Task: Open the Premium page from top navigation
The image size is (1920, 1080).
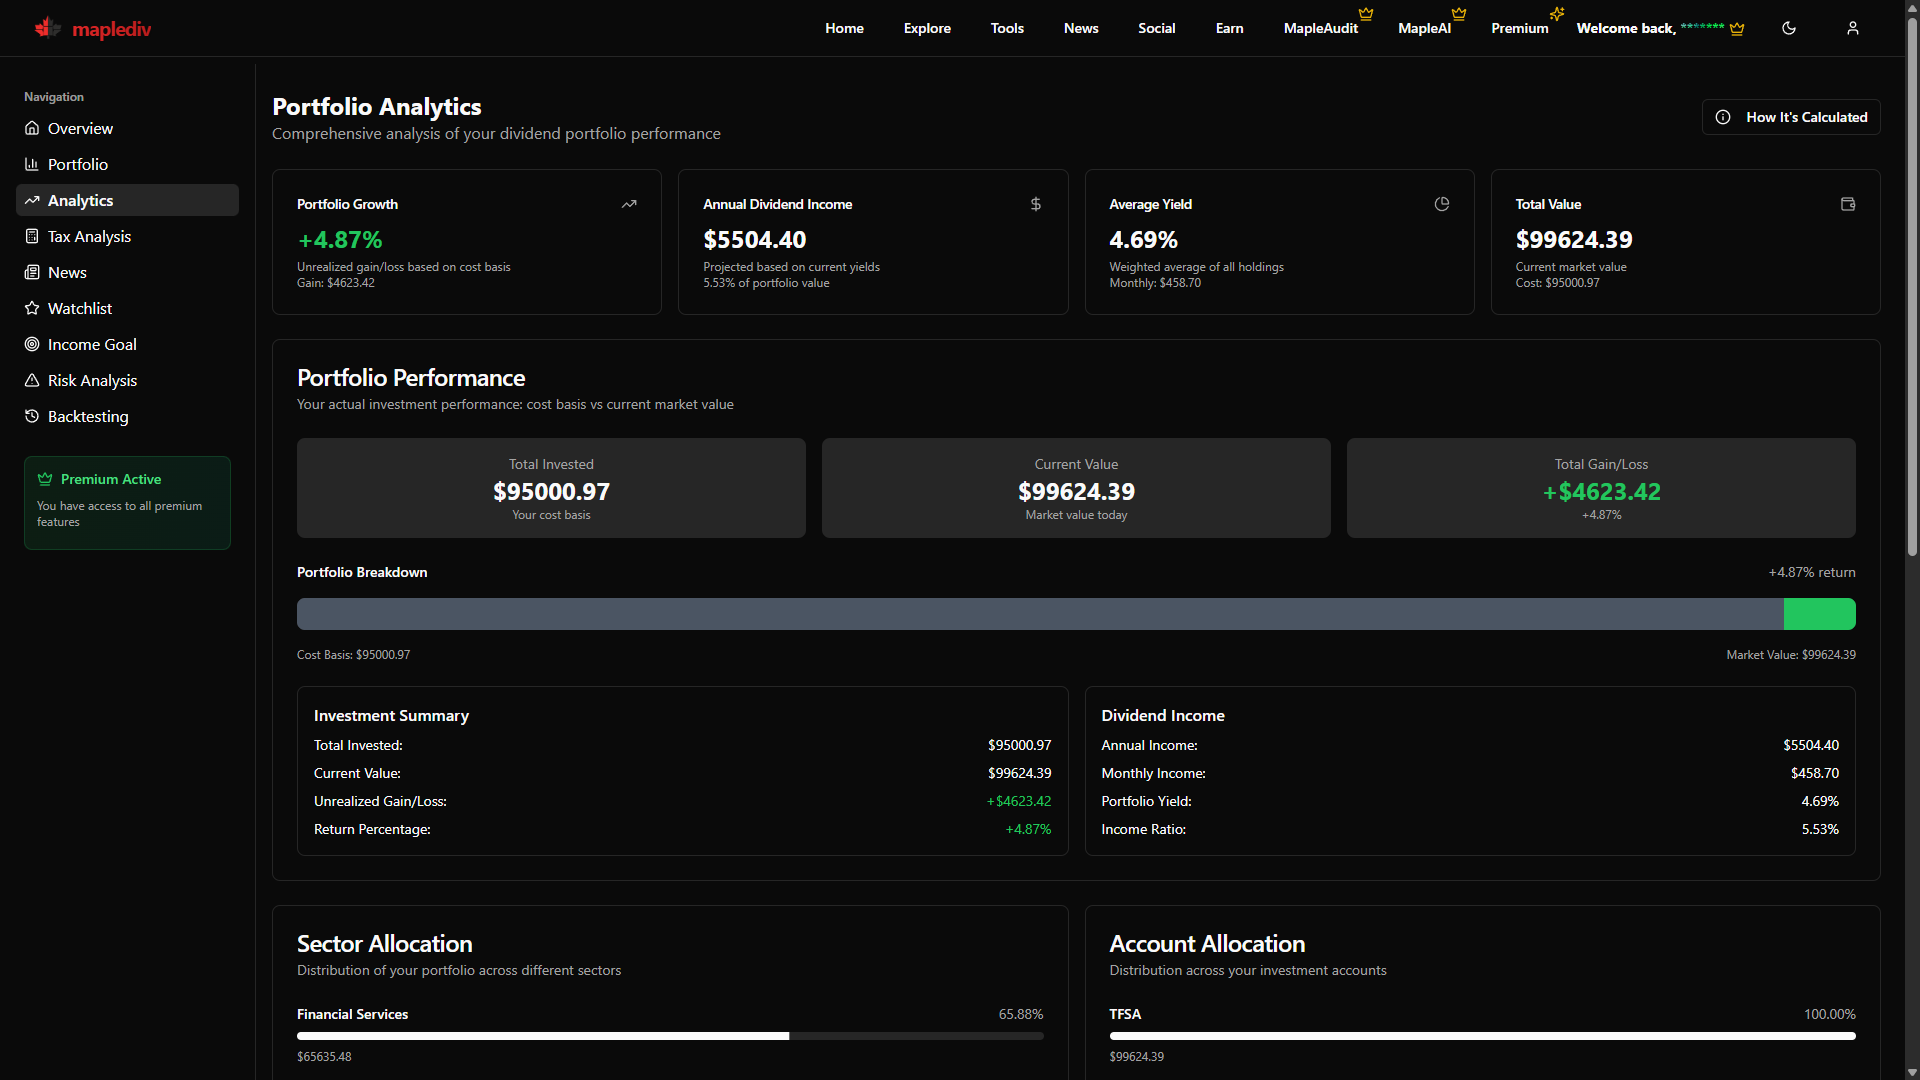Action: (x=1518, y=28)
